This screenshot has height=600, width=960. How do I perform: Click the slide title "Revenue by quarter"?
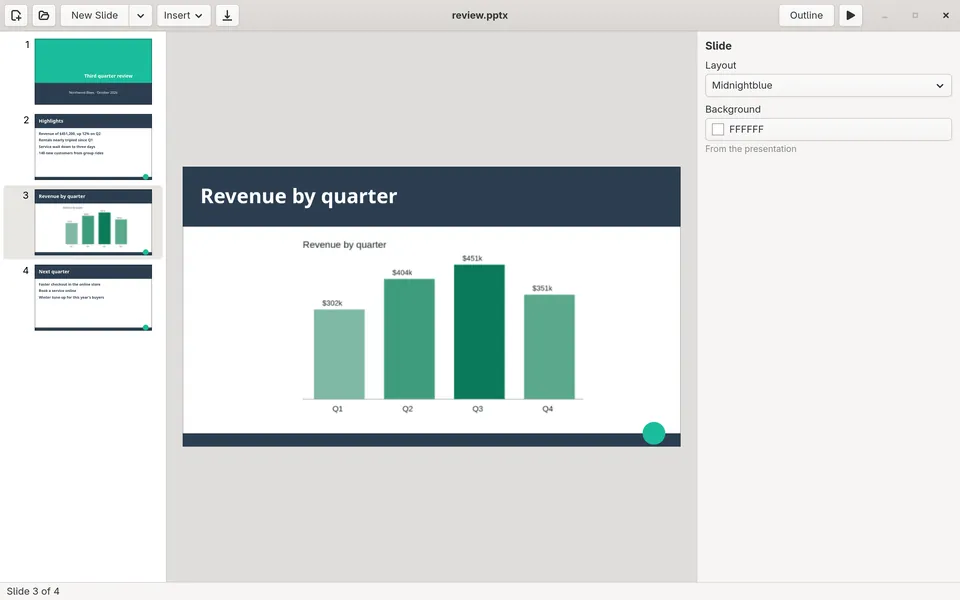pyautogui.click(x=299, y=196)
